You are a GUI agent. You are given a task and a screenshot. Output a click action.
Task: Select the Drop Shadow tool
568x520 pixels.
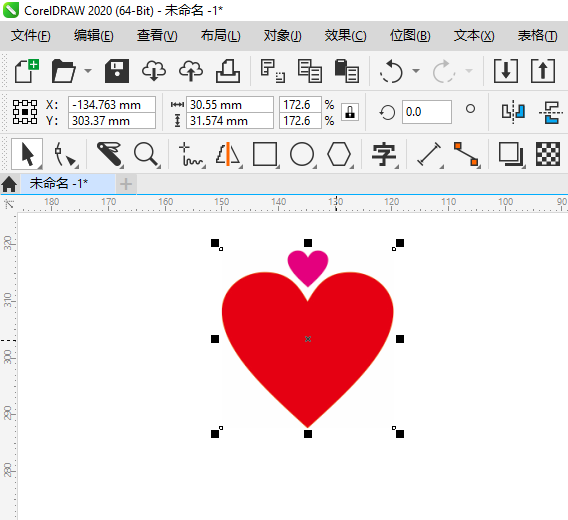(511, 154)
